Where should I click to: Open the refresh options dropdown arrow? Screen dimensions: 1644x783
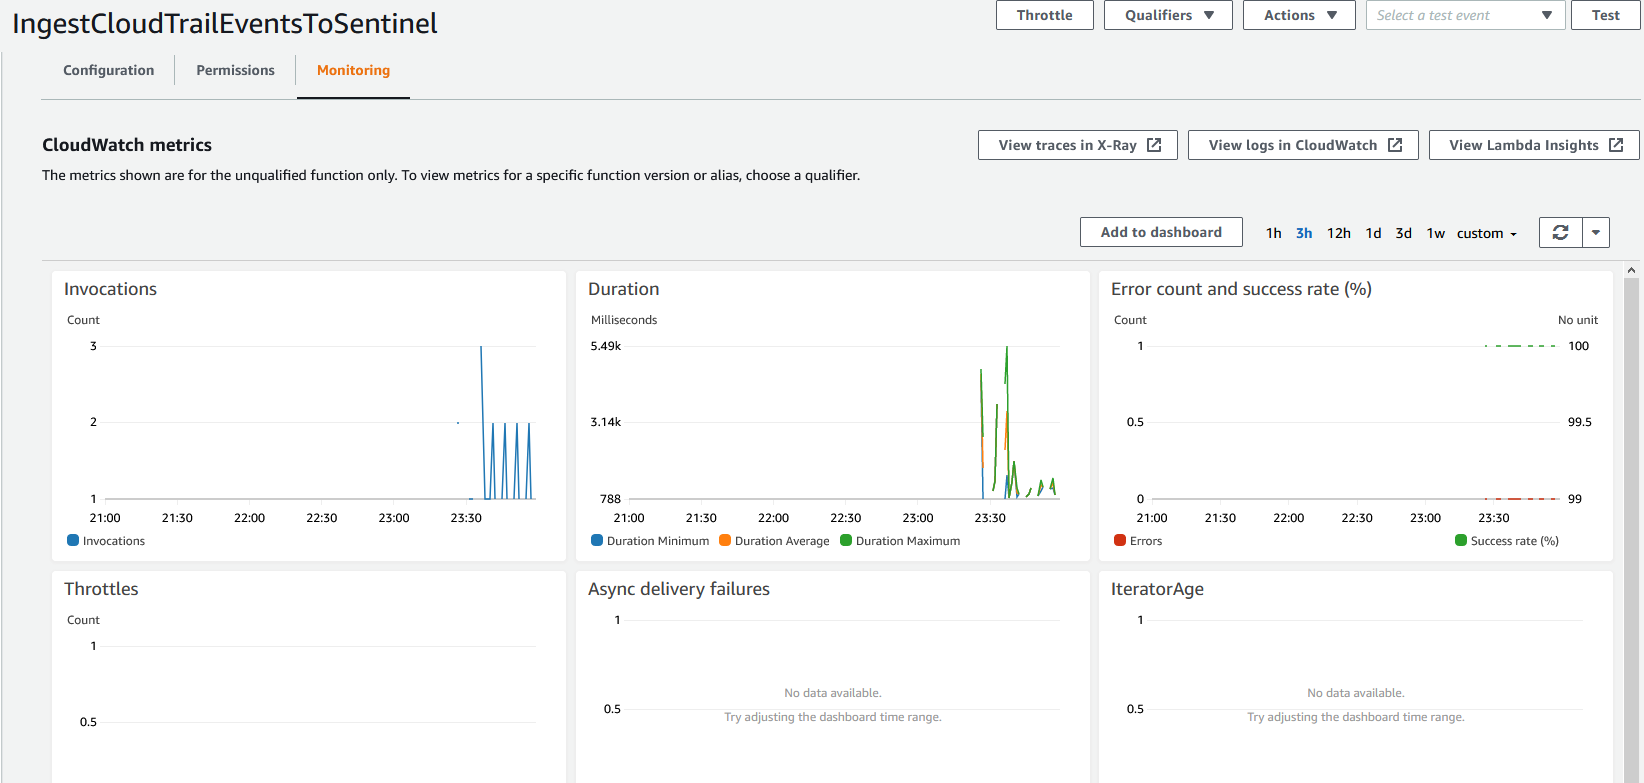(x=1596, y=232)
